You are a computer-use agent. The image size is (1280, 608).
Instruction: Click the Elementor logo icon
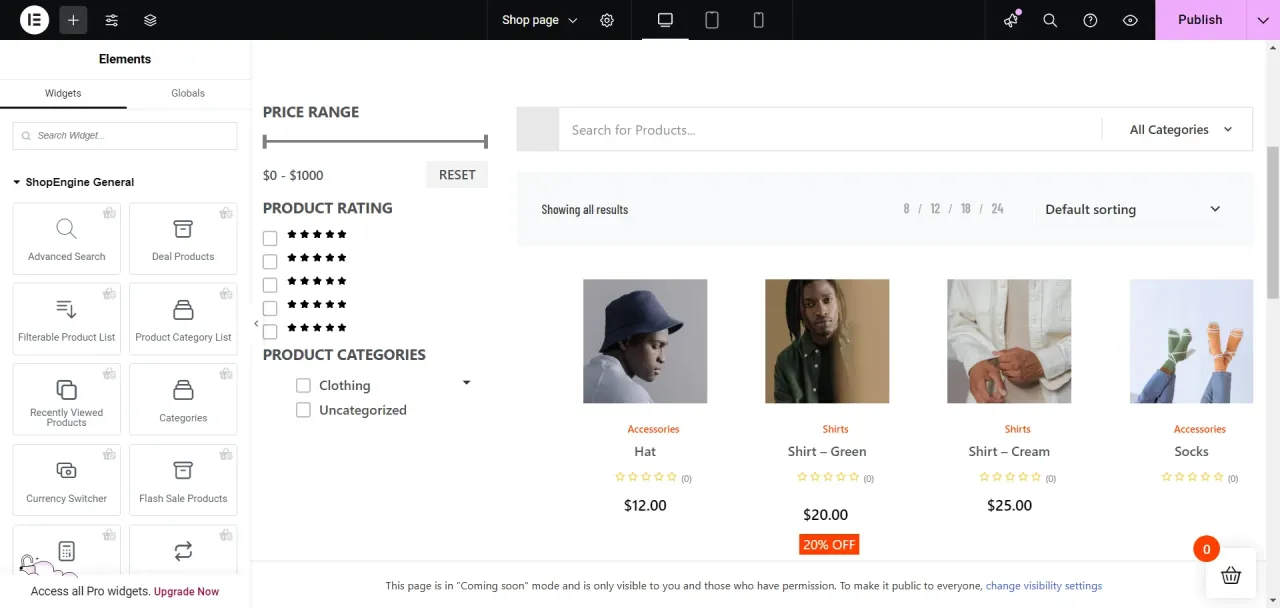pyautogui.click(x=34, y=20)
